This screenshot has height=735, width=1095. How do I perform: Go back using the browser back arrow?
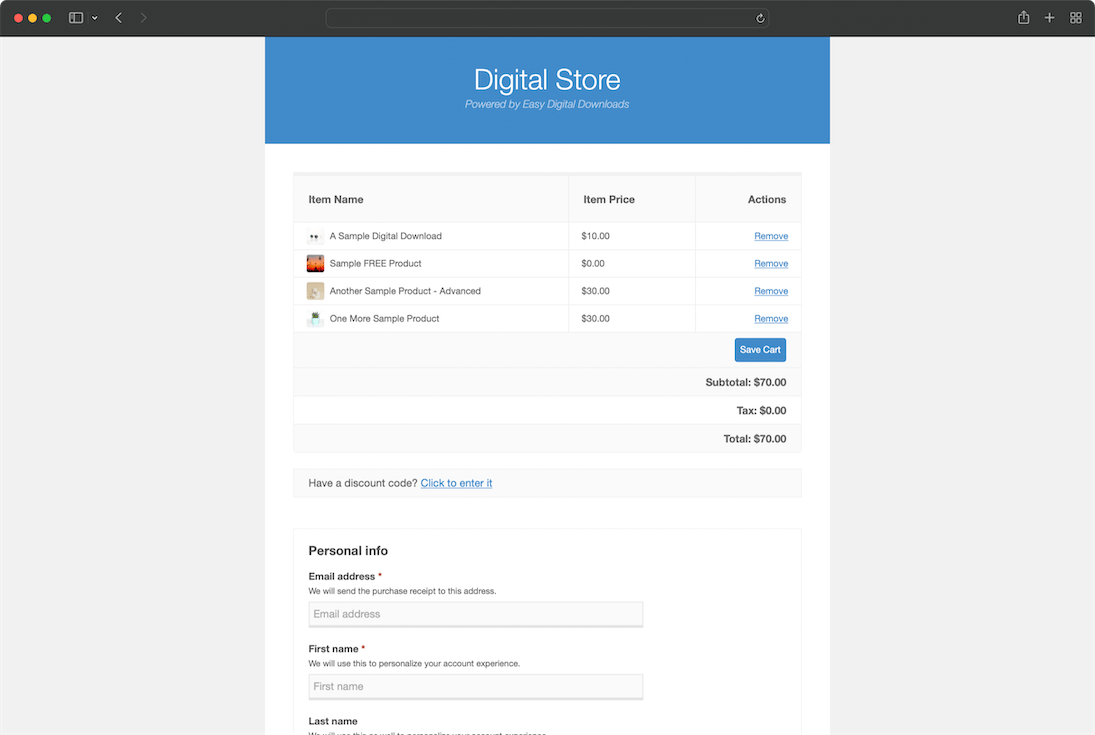coord(119,18)
